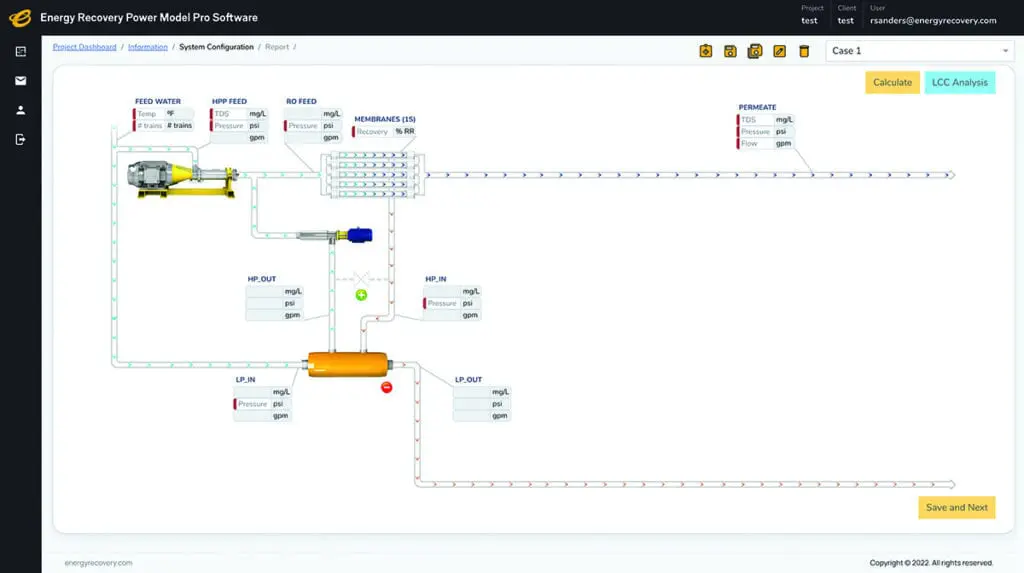Select the orange pressure exchanger graphic
This screenshot has width=1024, height=573.
[x=347, y=364]
